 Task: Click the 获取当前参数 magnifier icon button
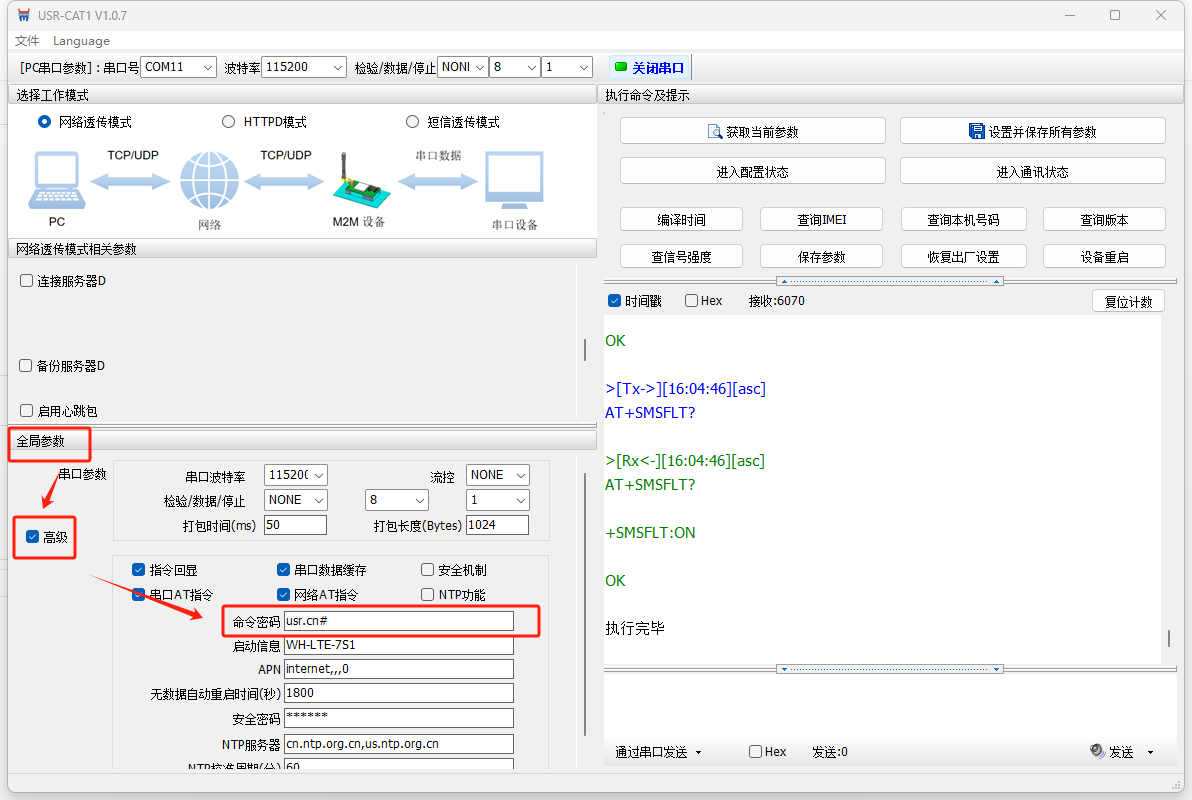752,131
